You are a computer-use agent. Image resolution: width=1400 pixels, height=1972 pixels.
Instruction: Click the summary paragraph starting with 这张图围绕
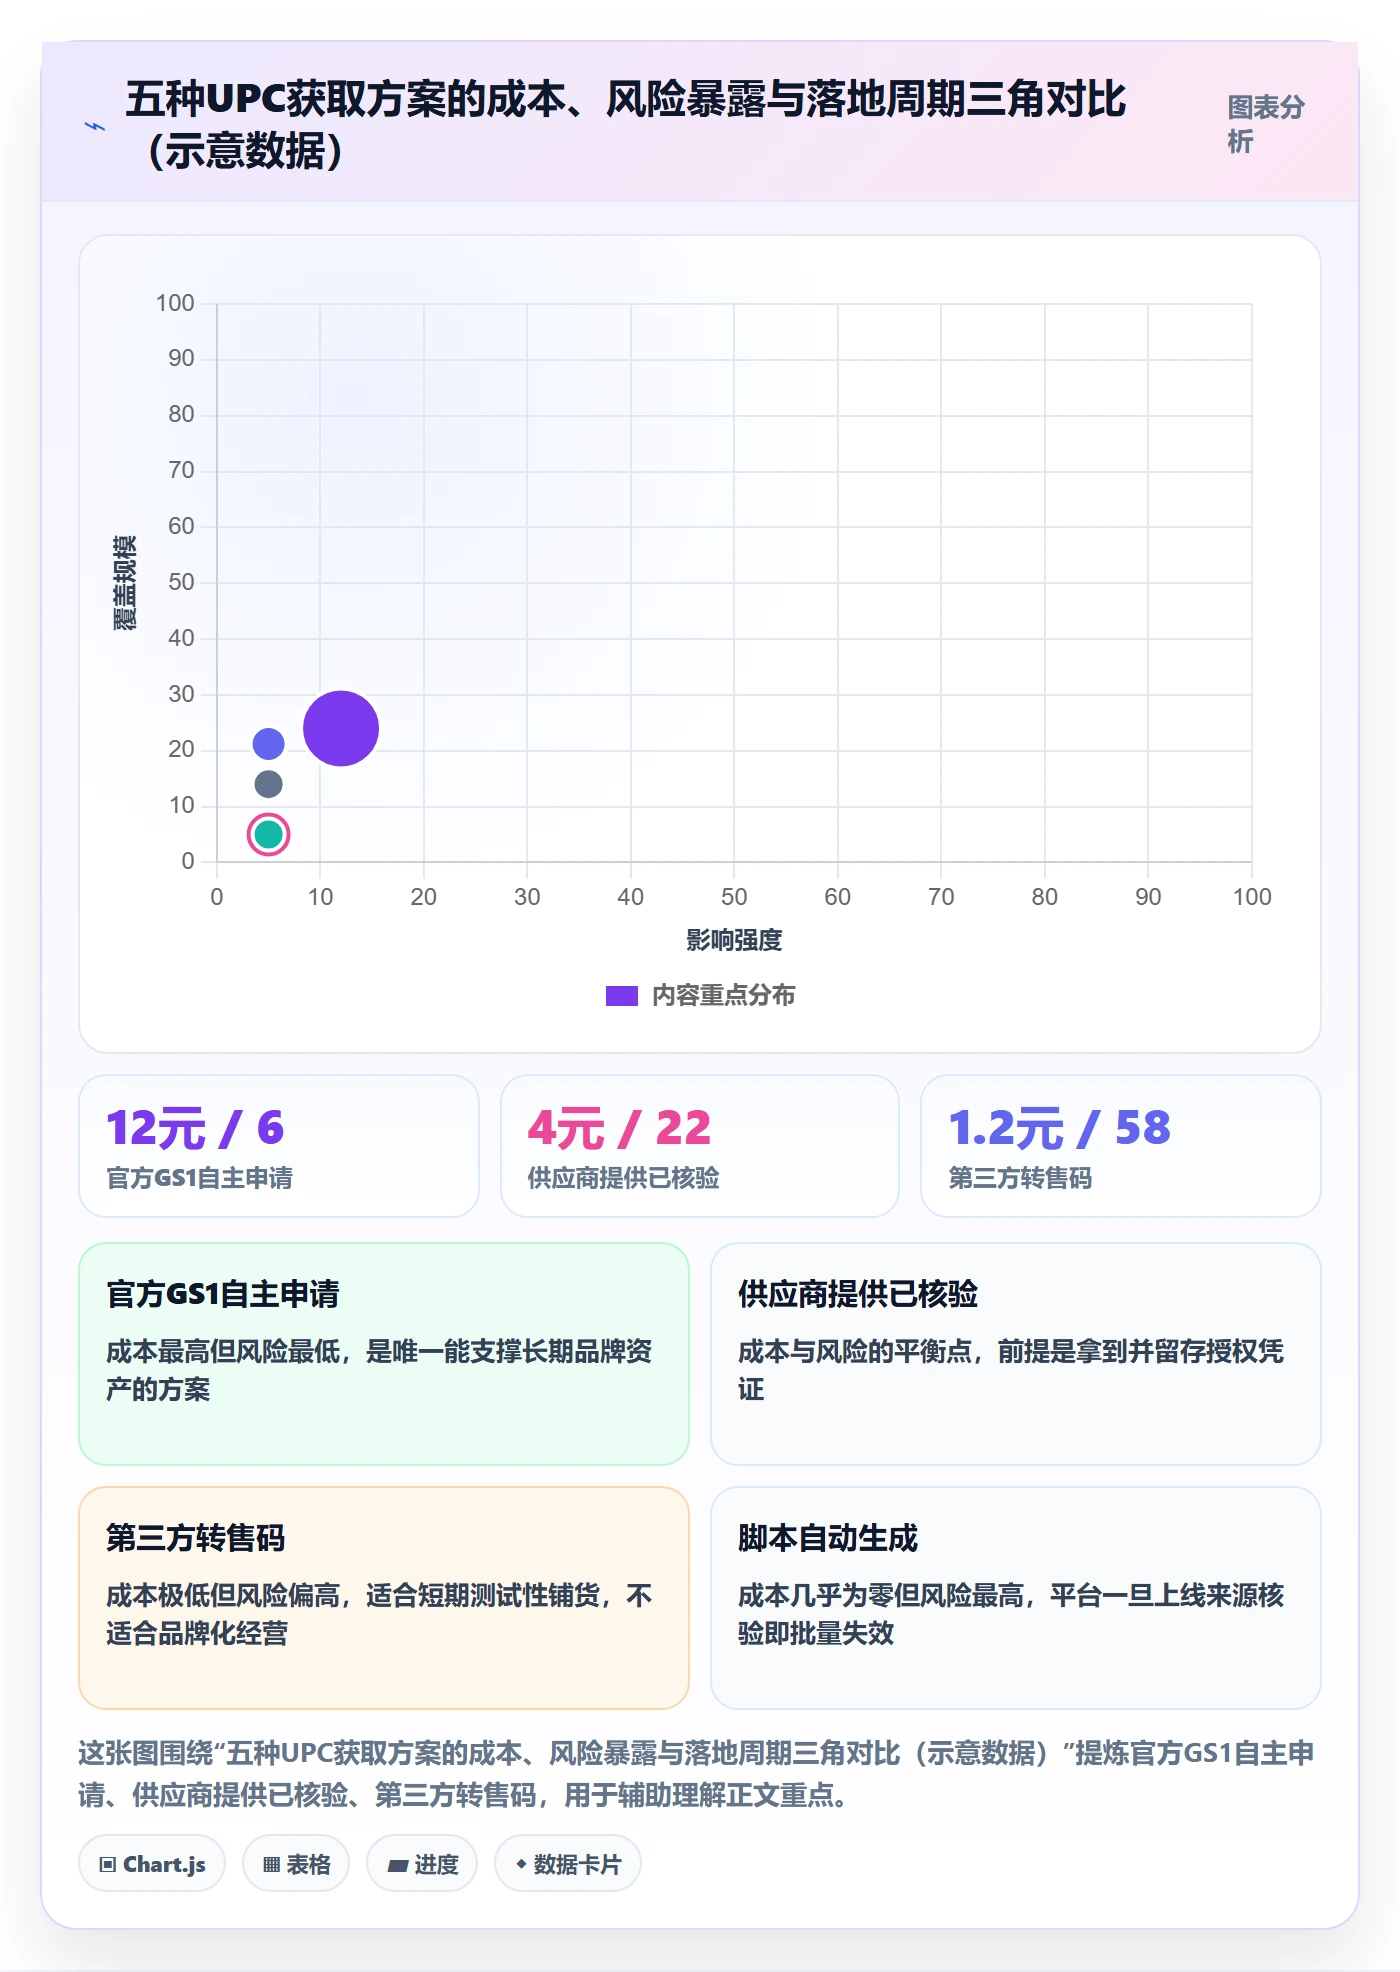coord(697,1774)
